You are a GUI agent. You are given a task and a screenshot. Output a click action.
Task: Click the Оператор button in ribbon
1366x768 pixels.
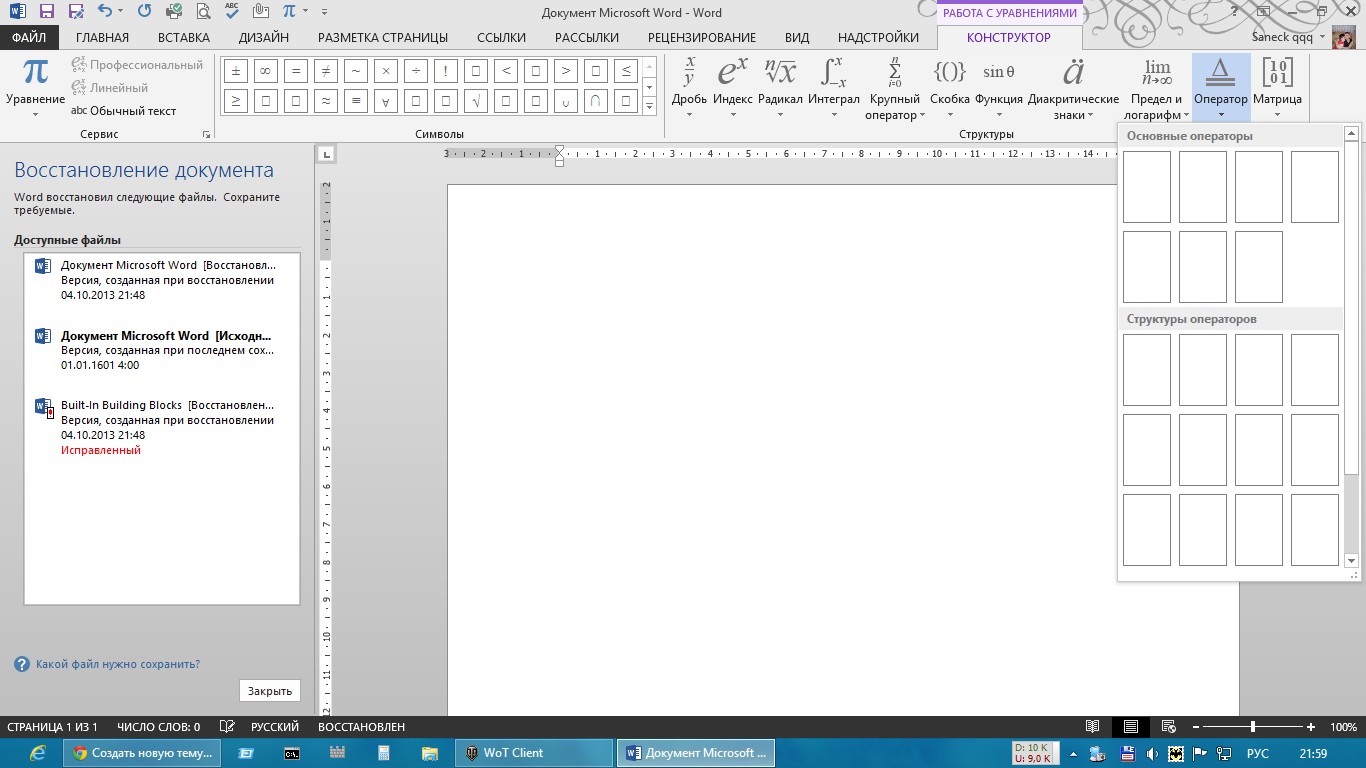pyautogui.click(x=1221, y=89)
